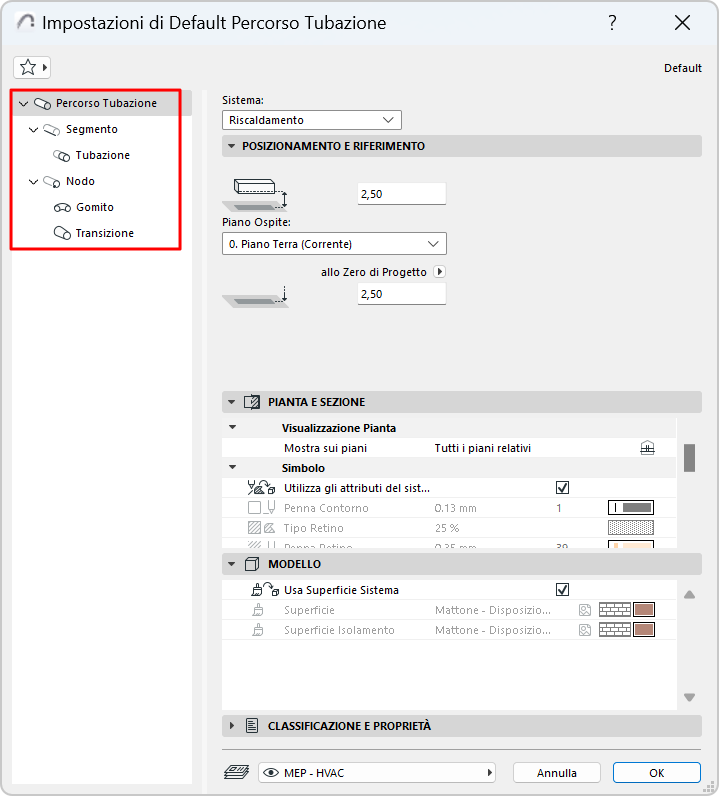Click the Tubazione icon in tree
719x796 pixels.
[x=61, y=156]
